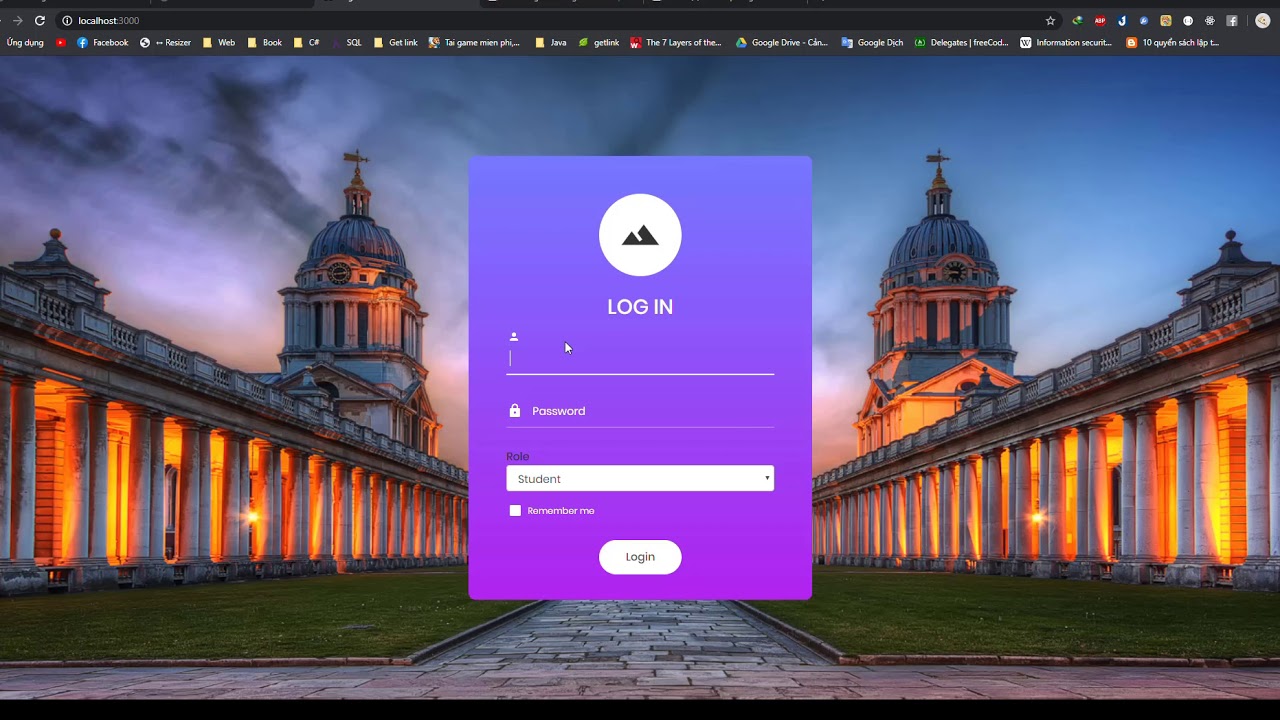
Task: Click the green-yellow extension icon after the star
Action: coord(1078,20)
